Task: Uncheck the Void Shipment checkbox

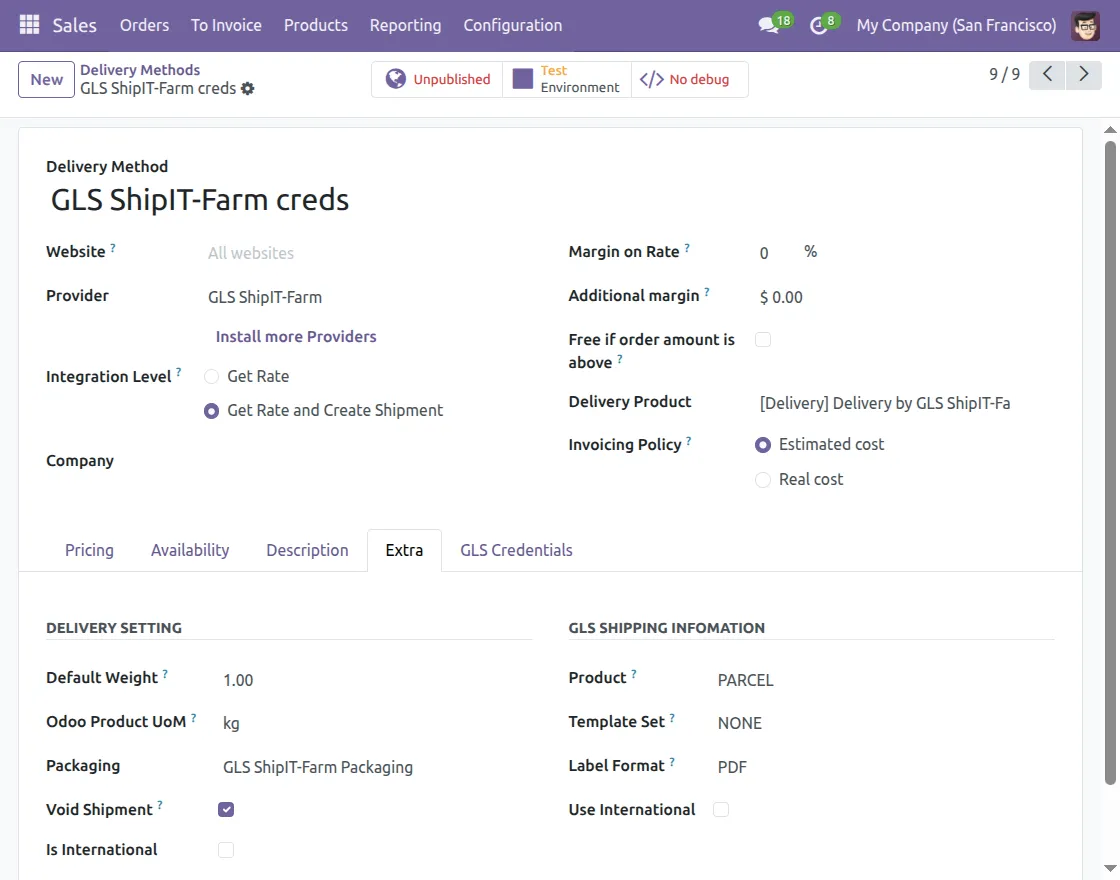Action: pos(226,809)
